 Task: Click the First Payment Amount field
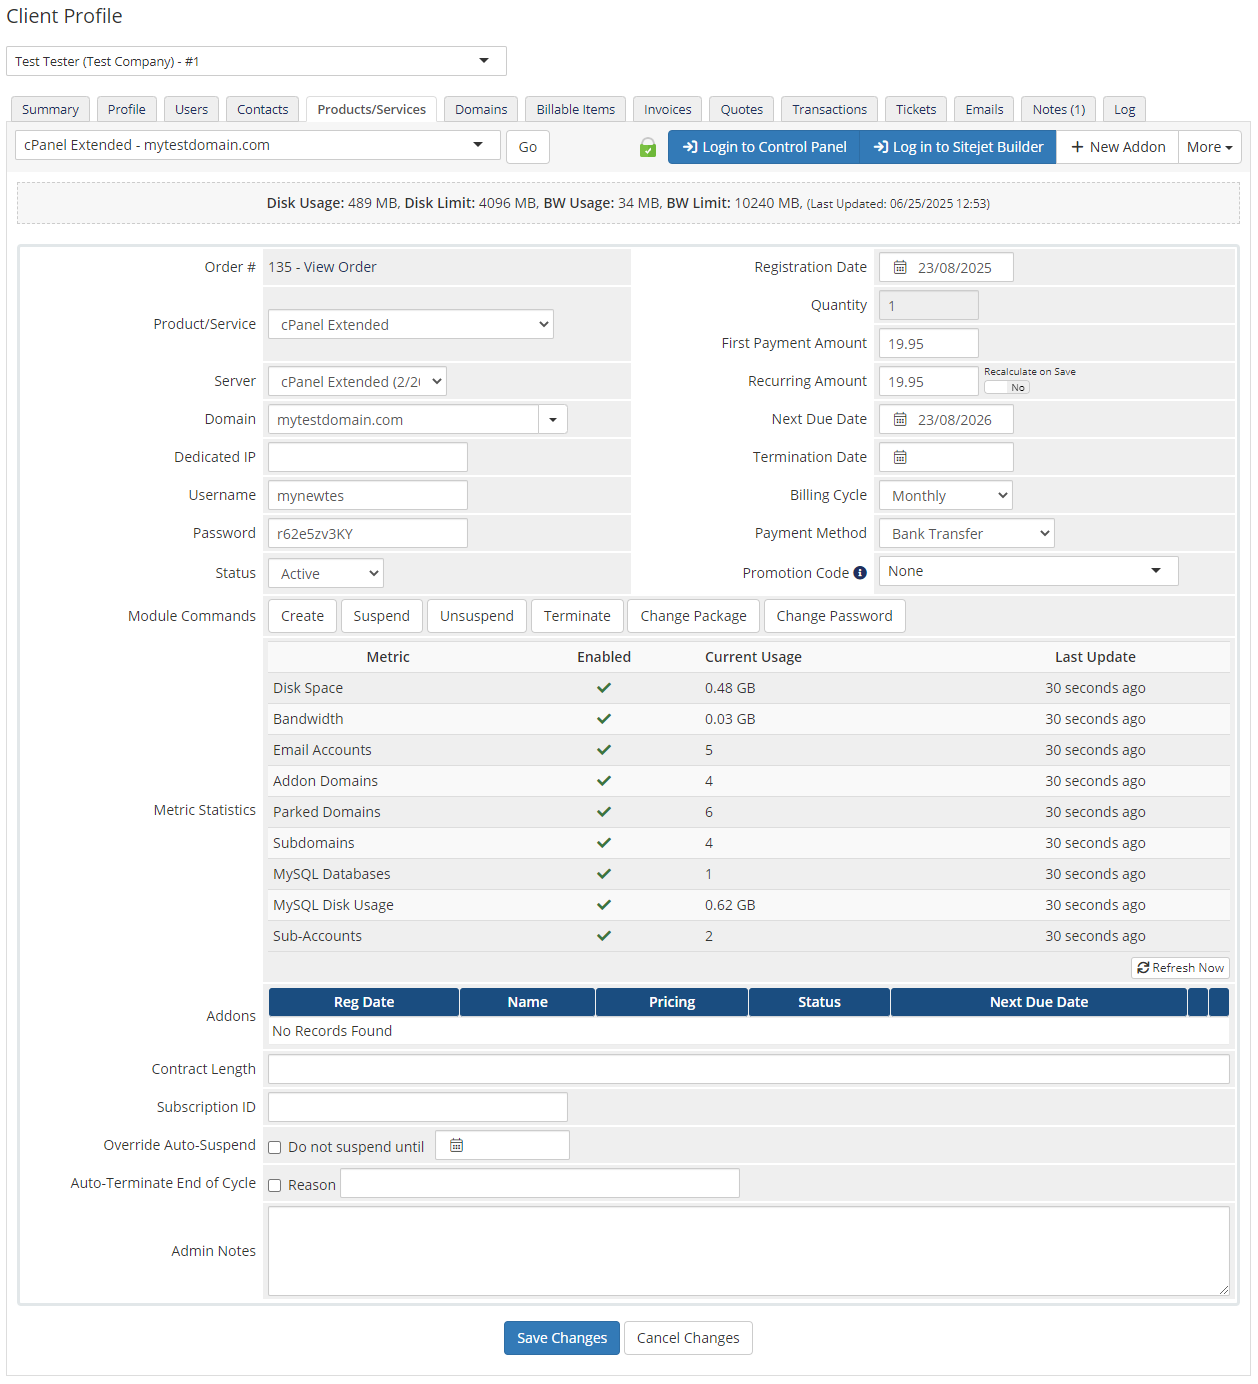(x=929, y=344)
